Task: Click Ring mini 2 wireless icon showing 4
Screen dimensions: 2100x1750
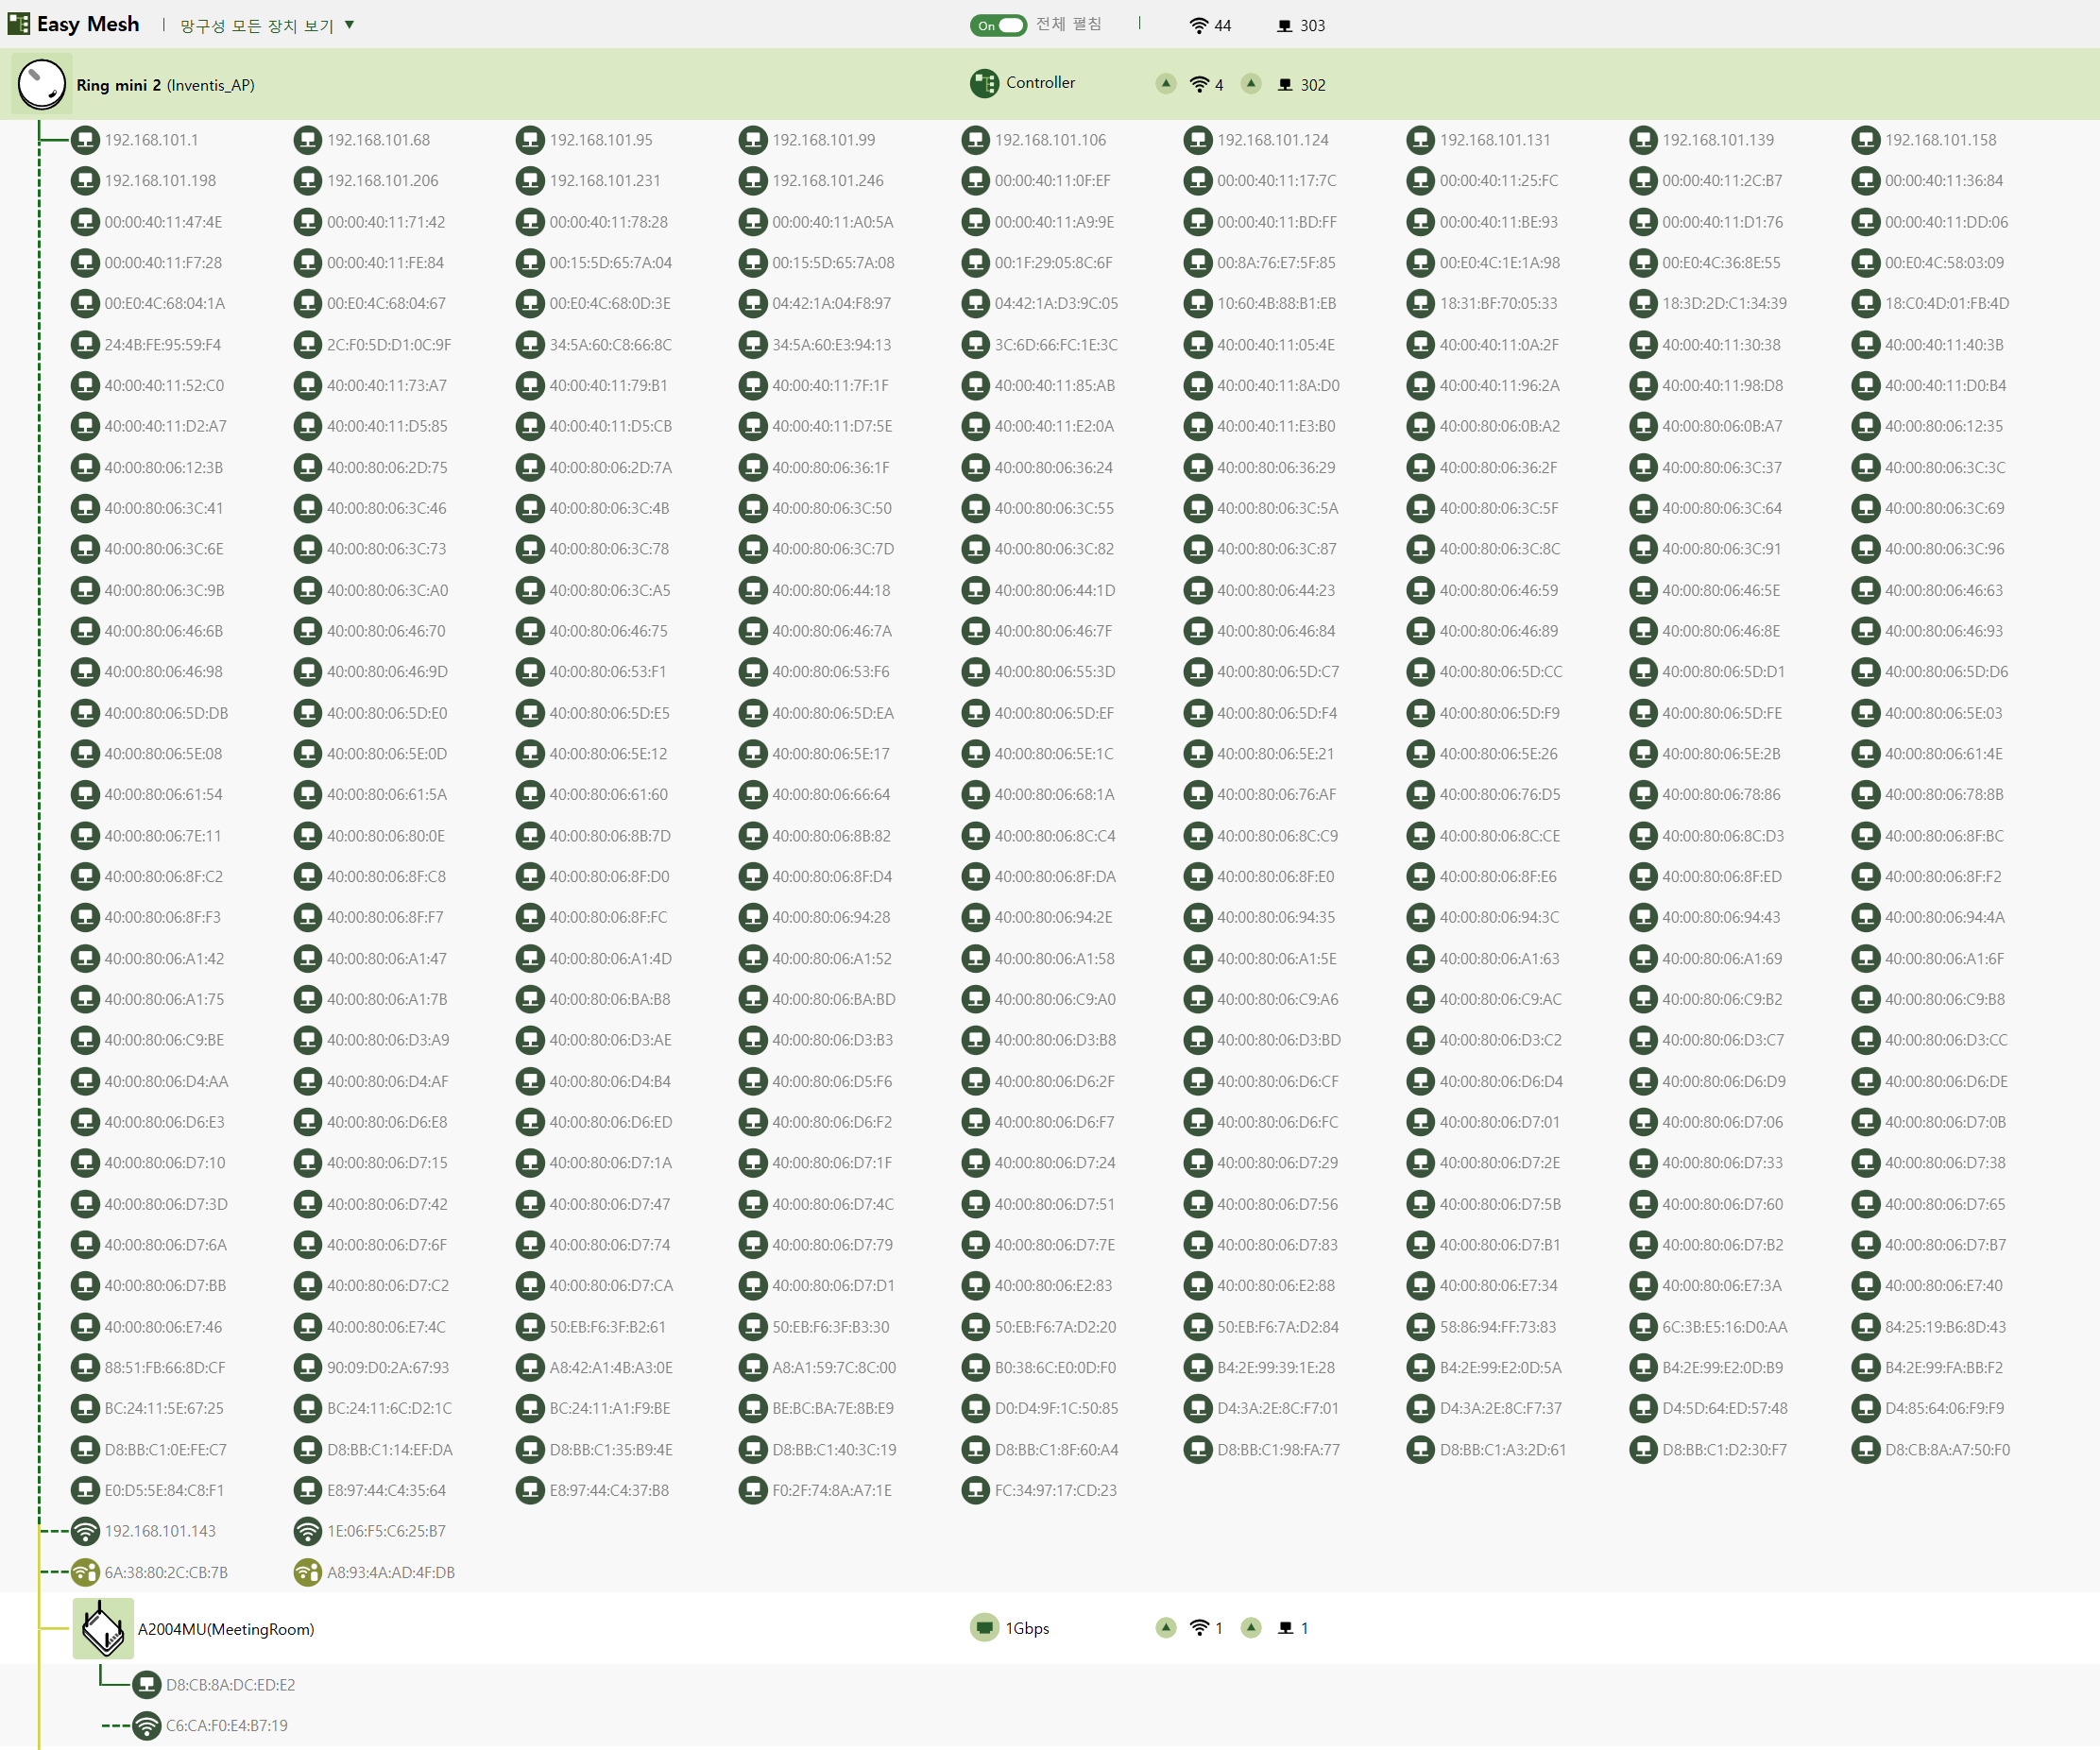Action: click(1199, 85)
